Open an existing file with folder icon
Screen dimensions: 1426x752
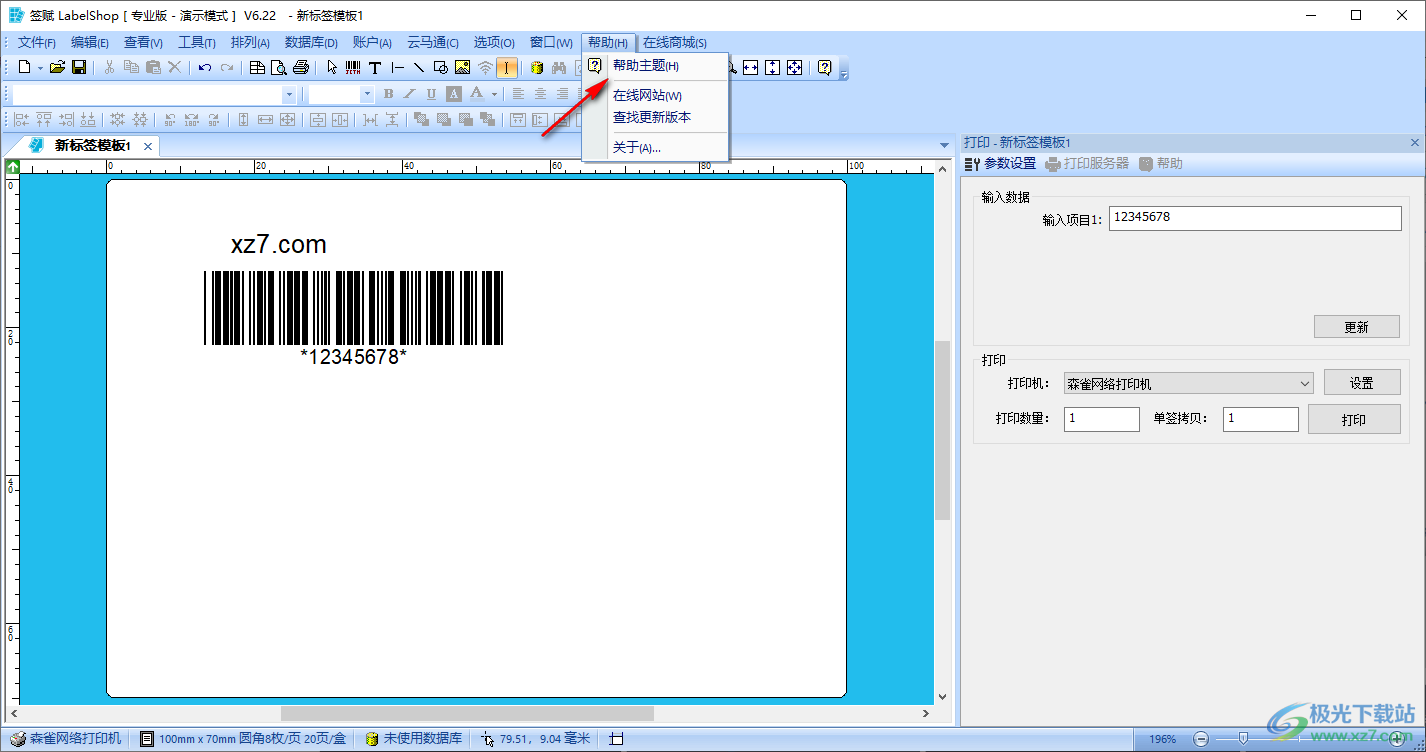pyautogui.click(x=57, y=67)
